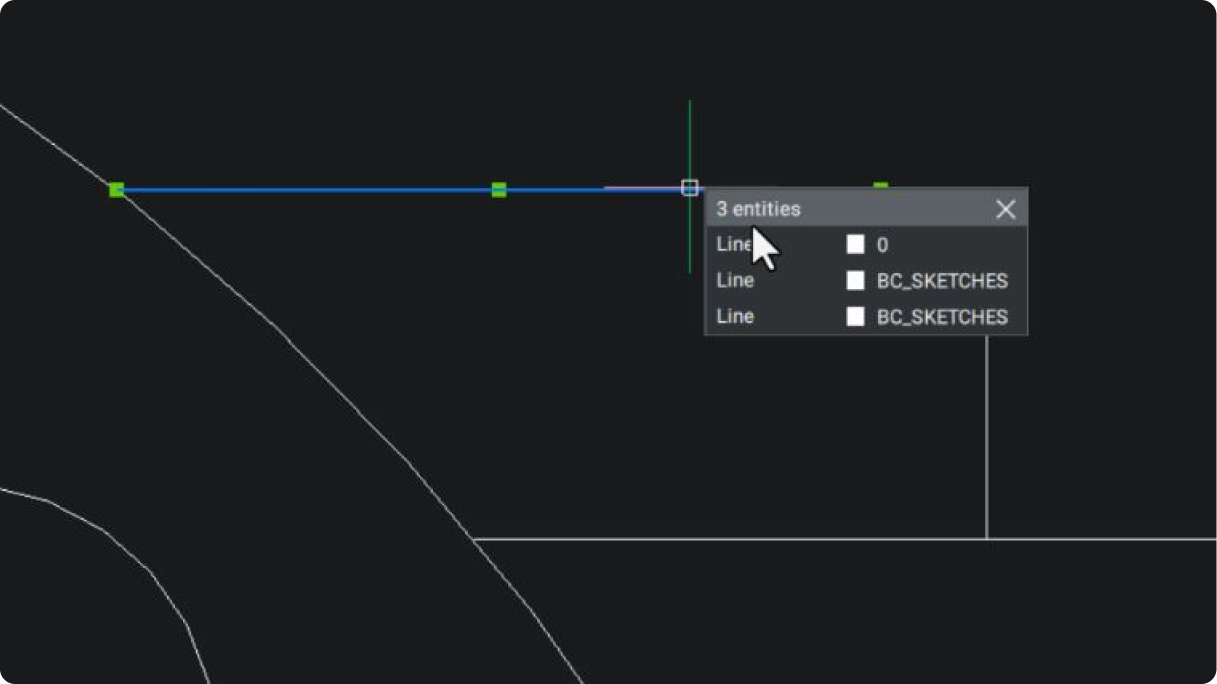Select the white horizontal line under the popup
Image resolution: width=1217 pixels, height=684 pixels.
click(844, 539)
